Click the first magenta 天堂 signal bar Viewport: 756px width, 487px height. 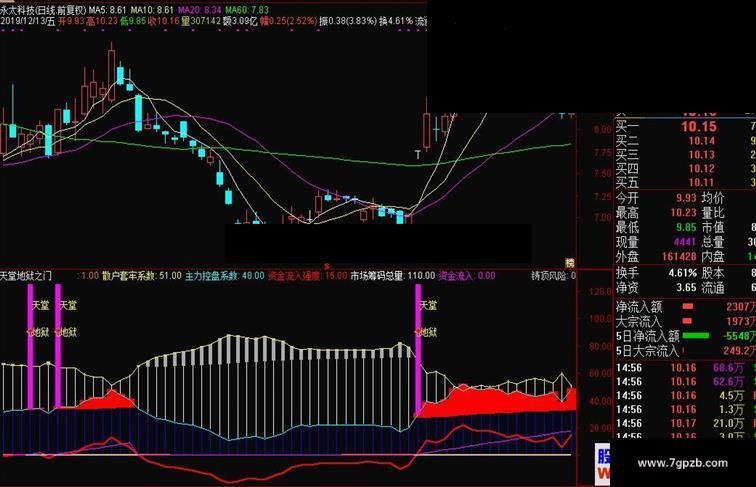click(x=30, y=347)
